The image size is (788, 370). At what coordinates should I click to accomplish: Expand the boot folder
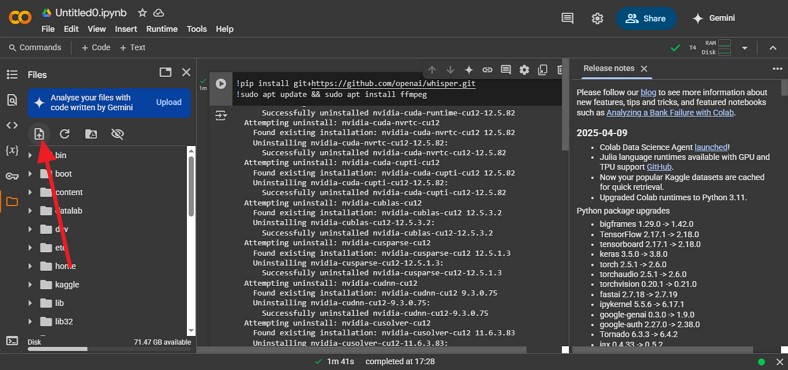pyautogui.click(x=30, y=174)
